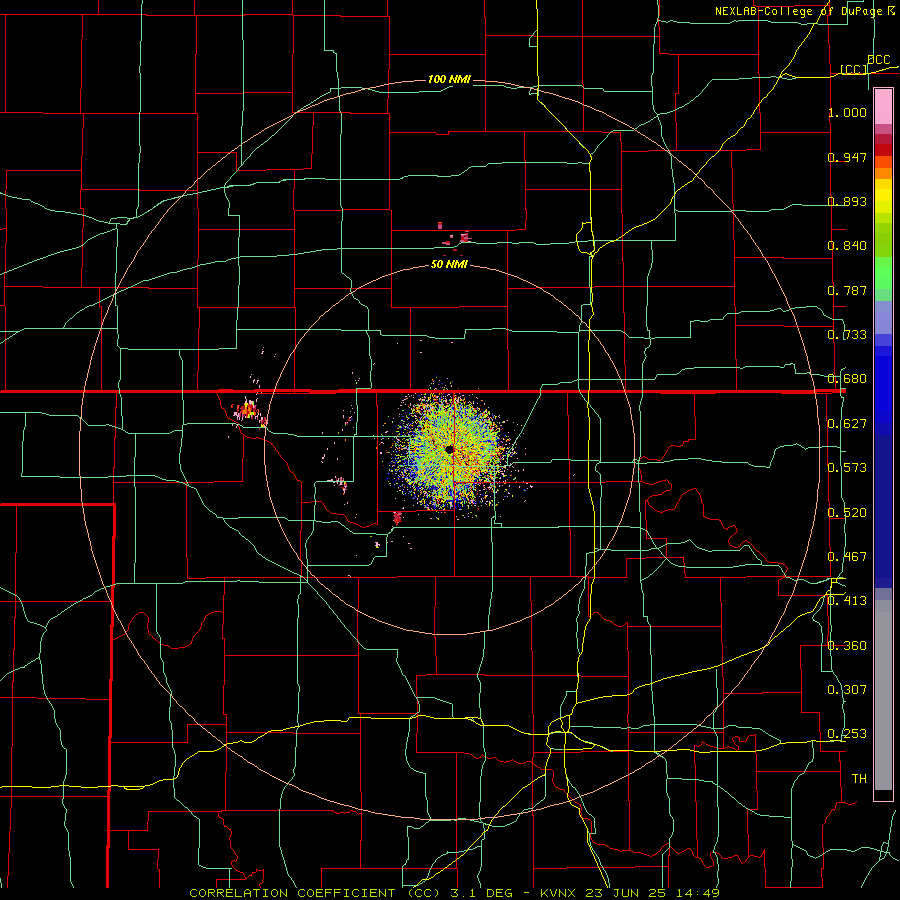This screenshot has width=900, height=900.
Task: Click the 0.360 legend value
Action: [x=847, y=646]
